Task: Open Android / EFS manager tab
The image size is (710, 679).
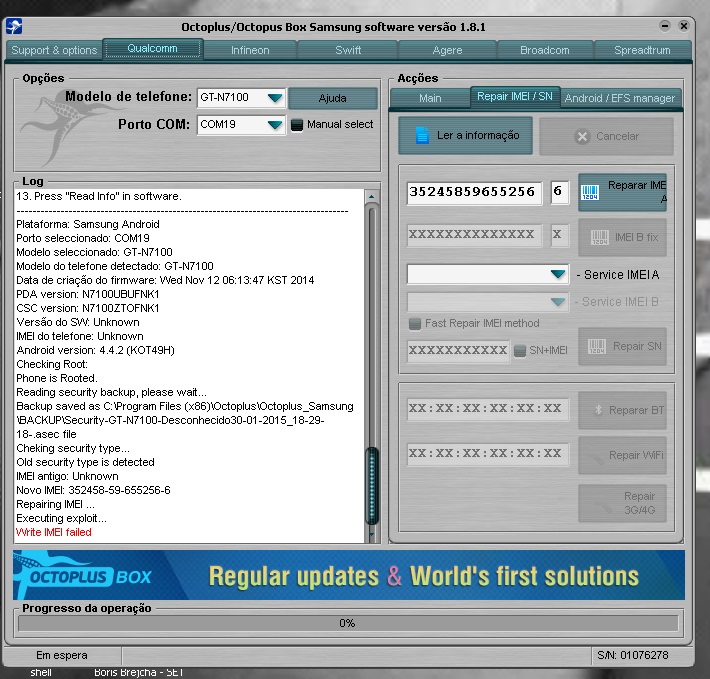Action: click(x=619, y=98)
